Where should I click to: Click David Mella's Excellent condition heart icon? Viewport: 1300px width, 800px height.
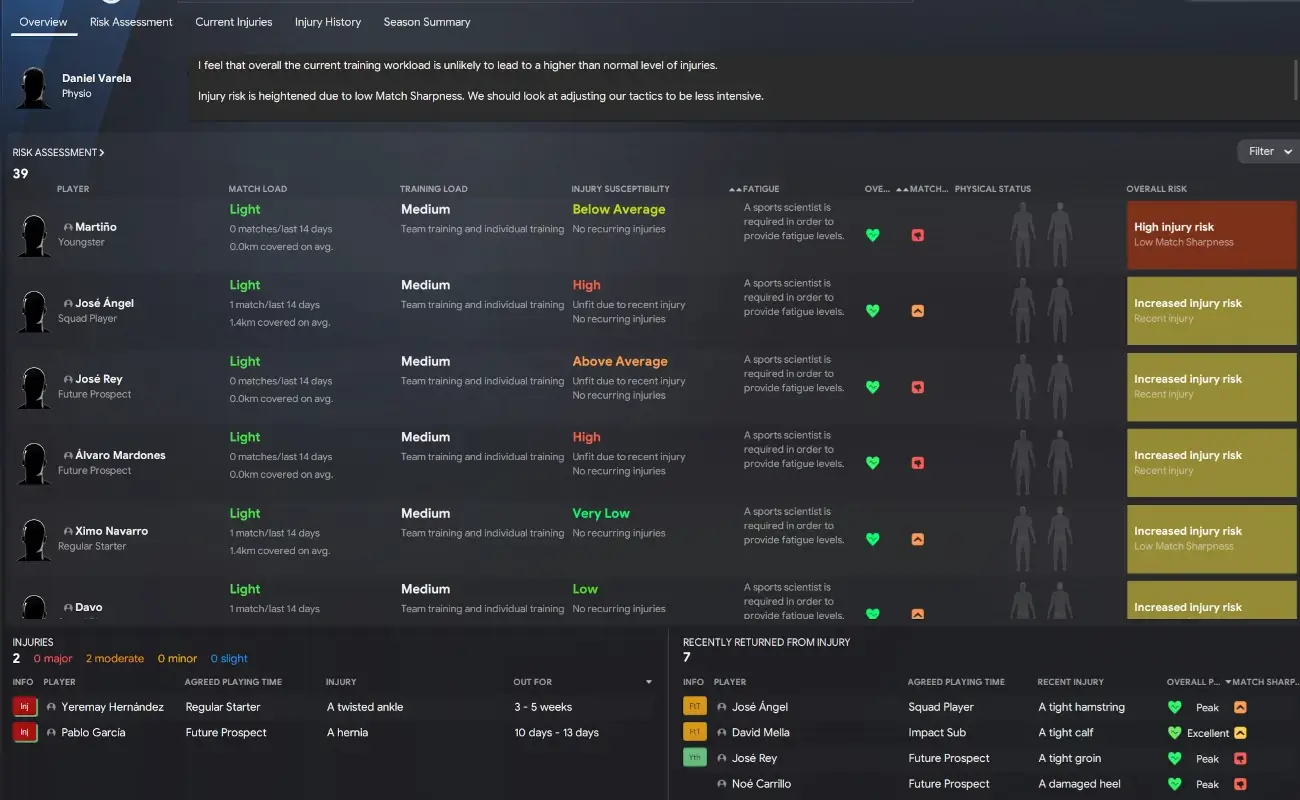click(1175, 733)
